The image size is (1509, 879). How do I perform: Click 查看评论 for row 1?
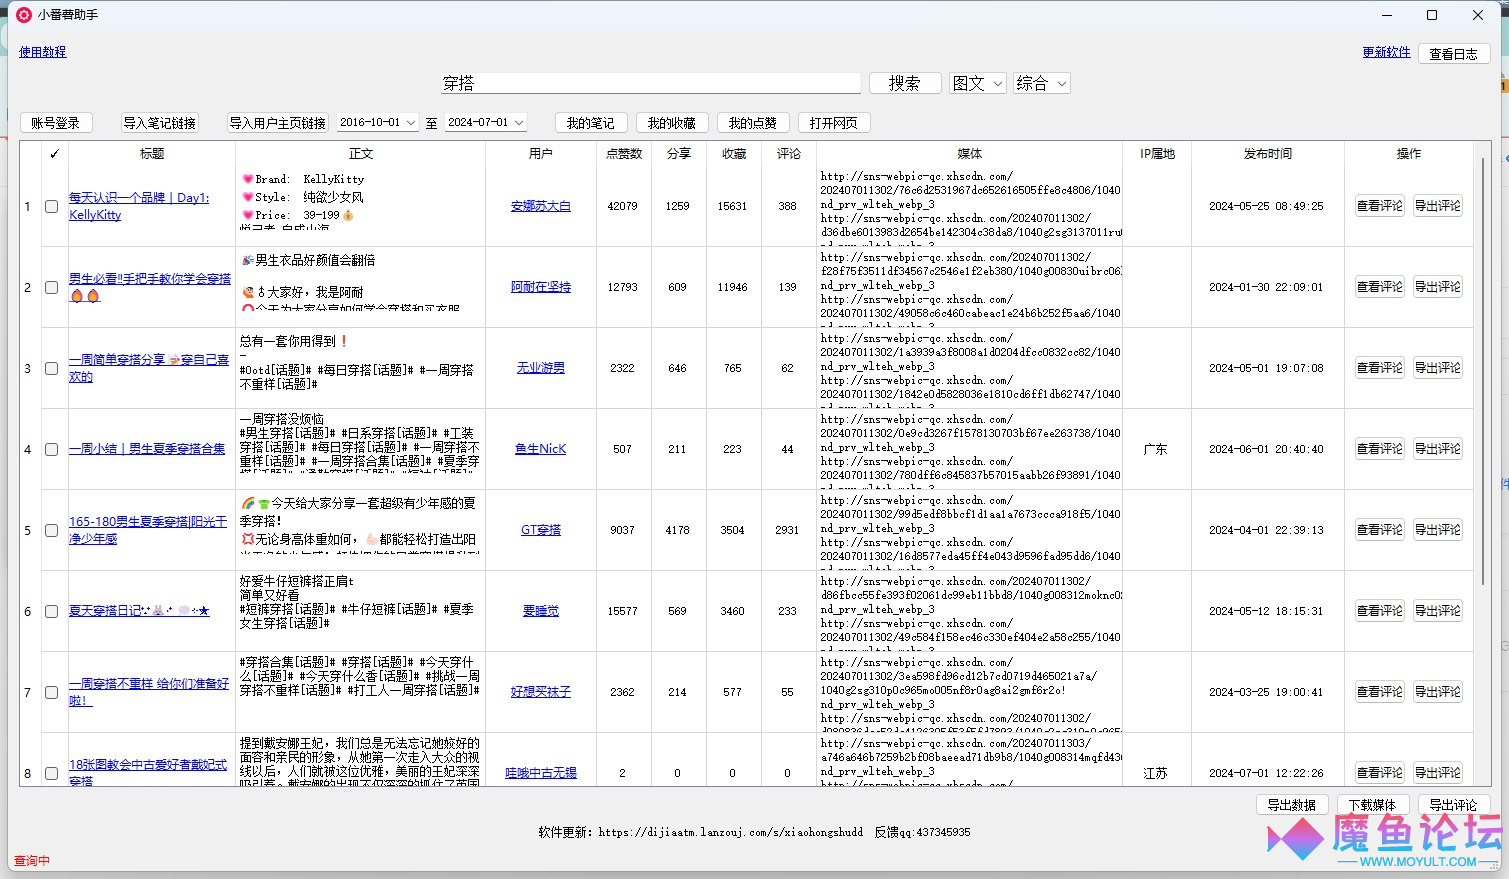1380,206
